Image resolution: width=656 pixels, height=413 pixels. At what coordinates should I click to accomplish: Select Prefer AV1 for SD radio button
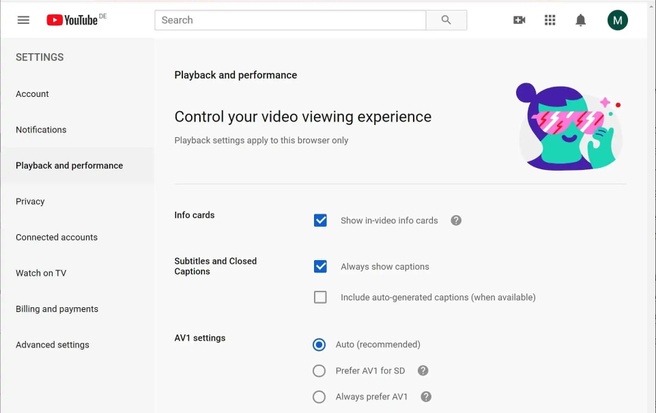319,371
